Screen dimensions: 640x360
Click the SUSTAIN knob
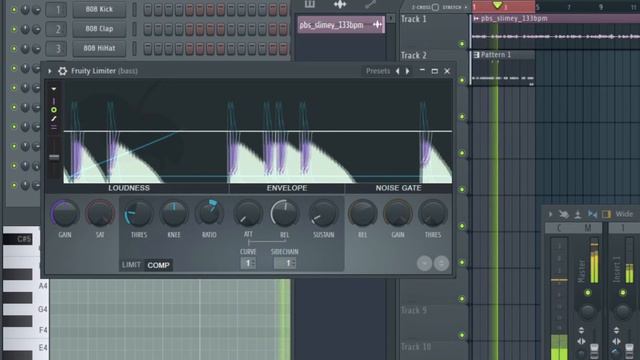click(323, 214)
